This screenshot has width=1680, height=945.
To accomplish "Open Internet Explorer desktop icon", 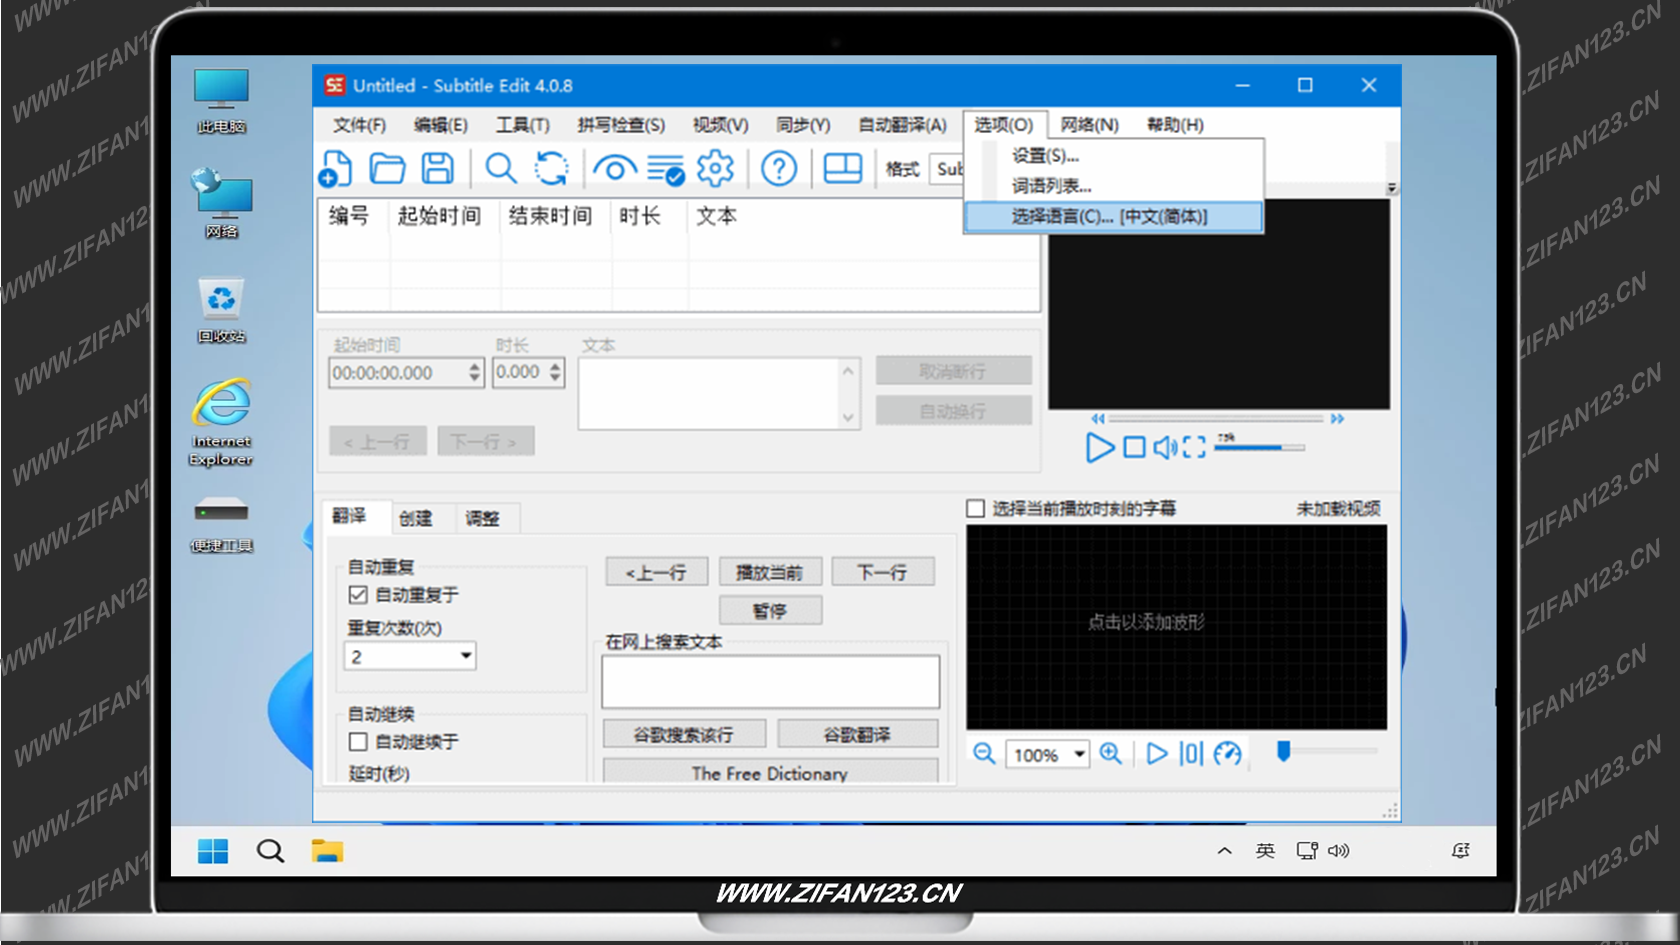I will coord(221,422).
